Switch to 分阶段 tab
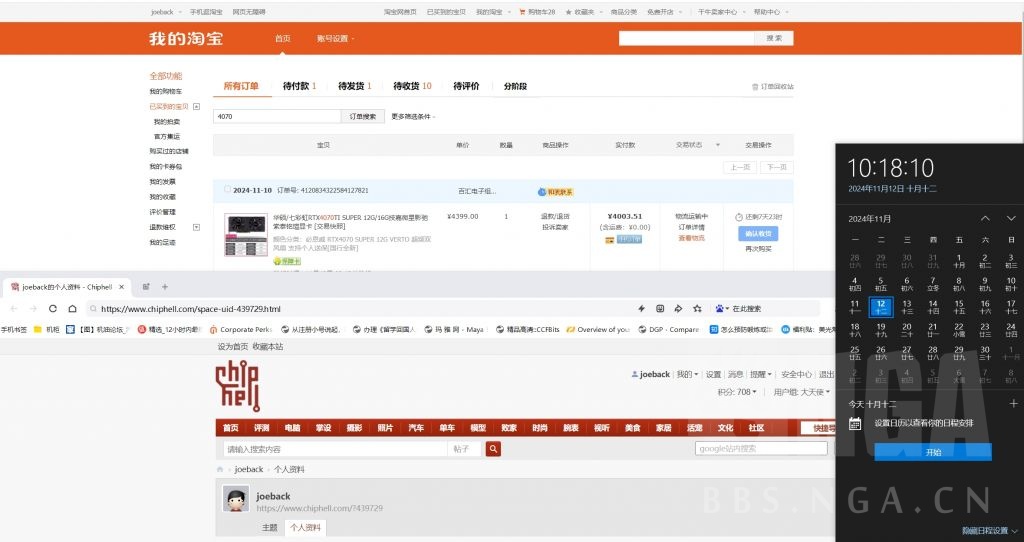The width and height of the screenshot is (1024, 542). tap(515, 86)
